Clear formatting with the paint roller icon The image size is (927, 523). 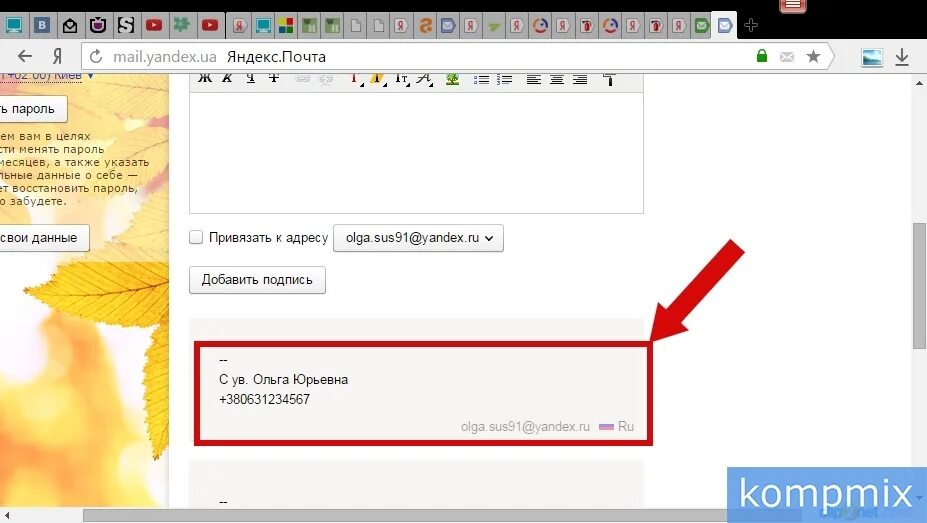click(x=609, y=79)
